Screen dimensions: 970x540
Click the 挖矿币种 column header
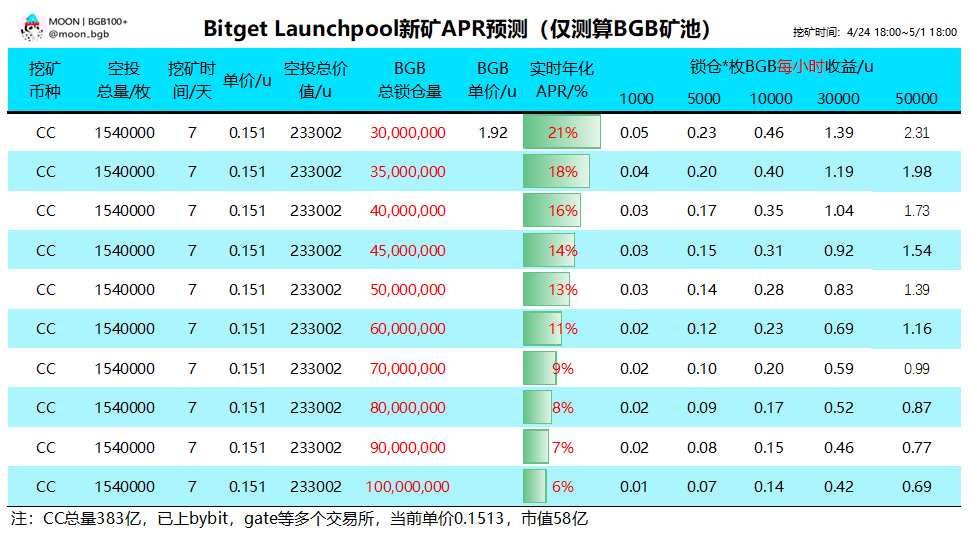(x=45, y=80)
